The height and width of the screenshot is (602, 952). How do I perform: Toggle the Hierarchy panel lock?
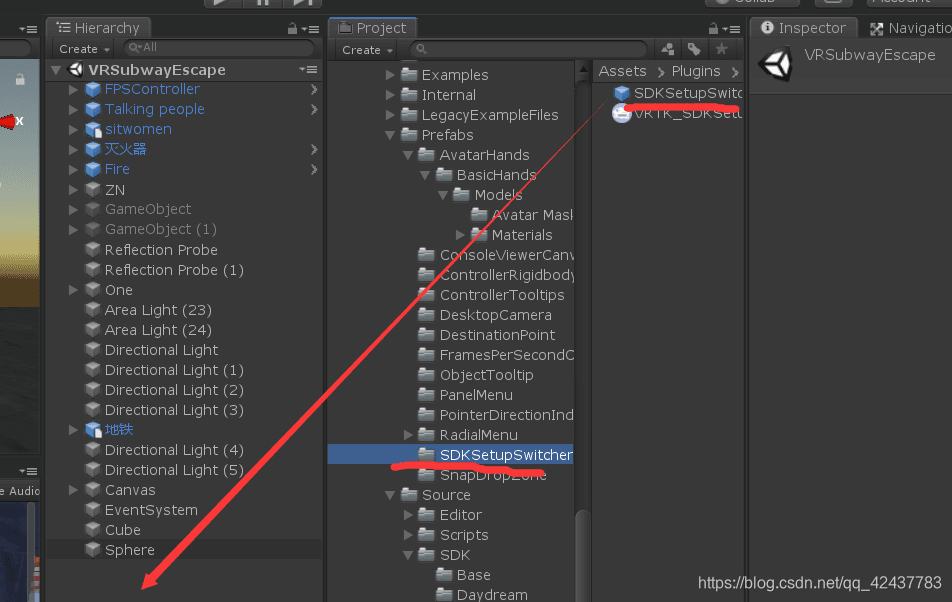click(x=292, y=28)
